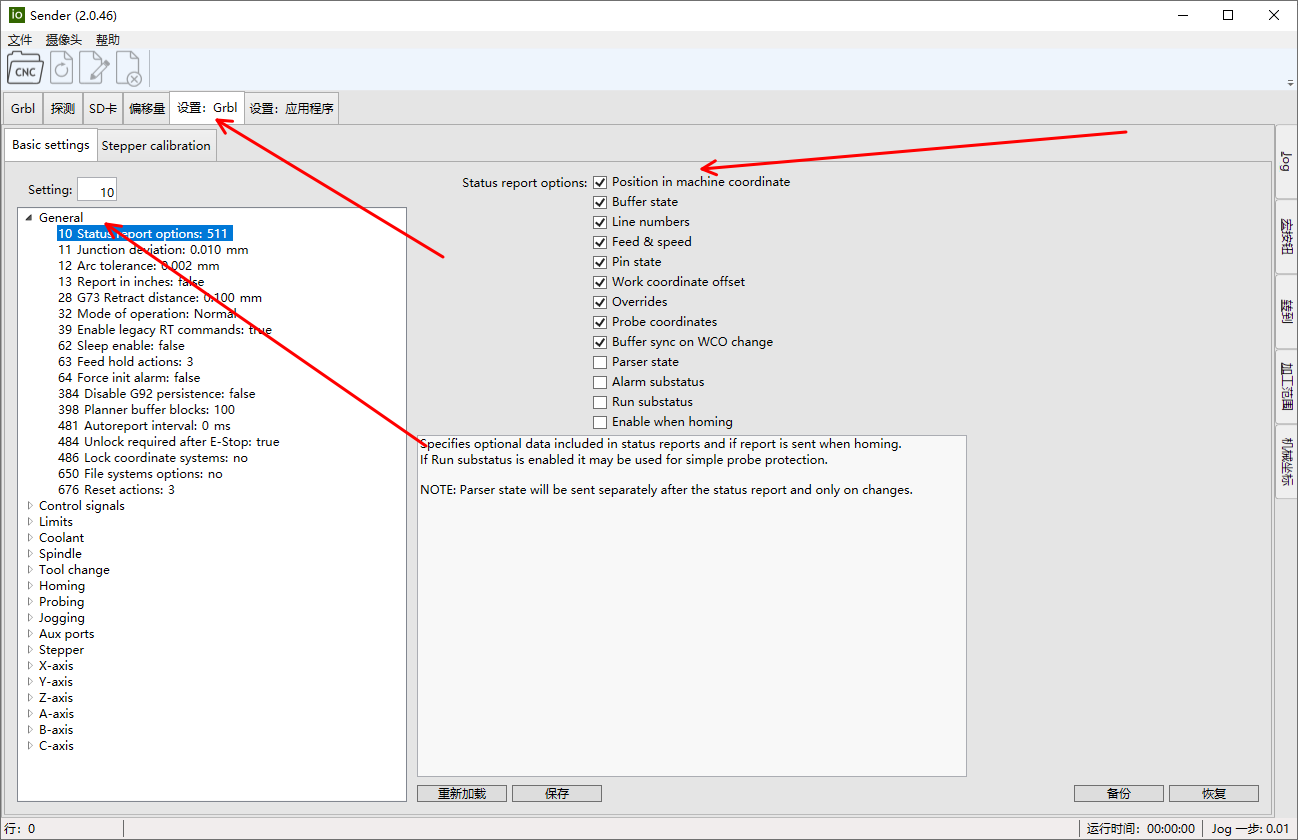The image size is (1298, 840).
Task: Uncheck Position in machine coordinate
Action: point(600,182)
